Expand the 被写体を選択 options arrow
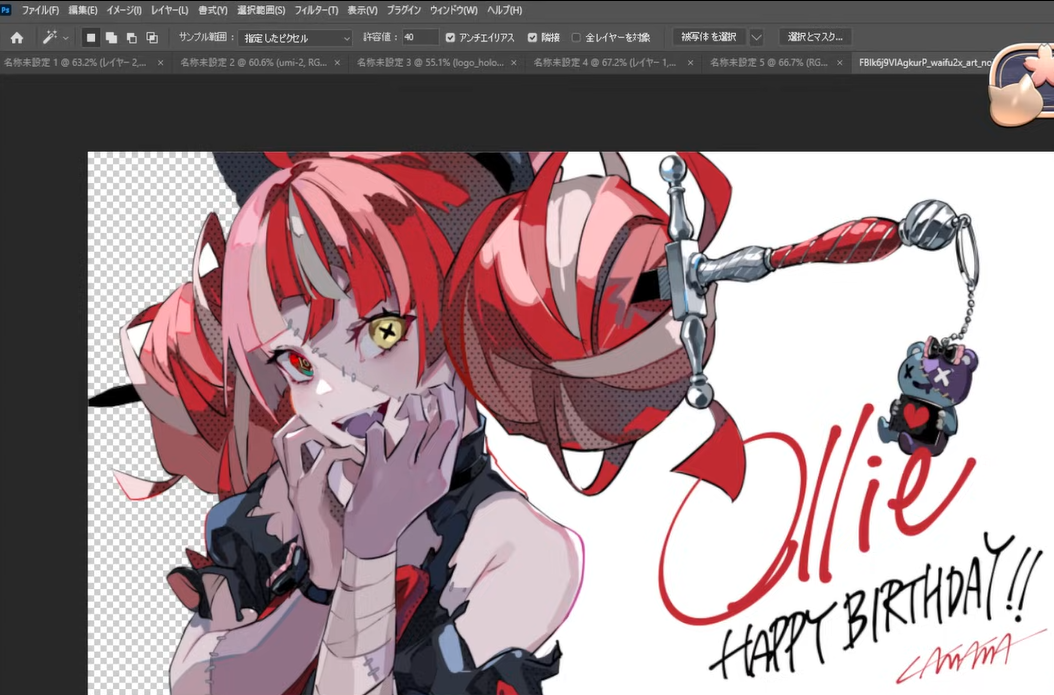 coord(756,37)
